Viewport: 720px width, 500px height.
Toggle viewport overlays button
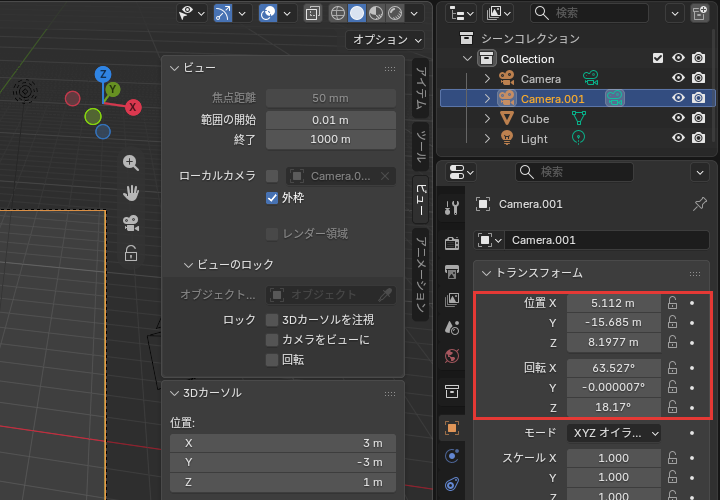click(x=268, y=13)
